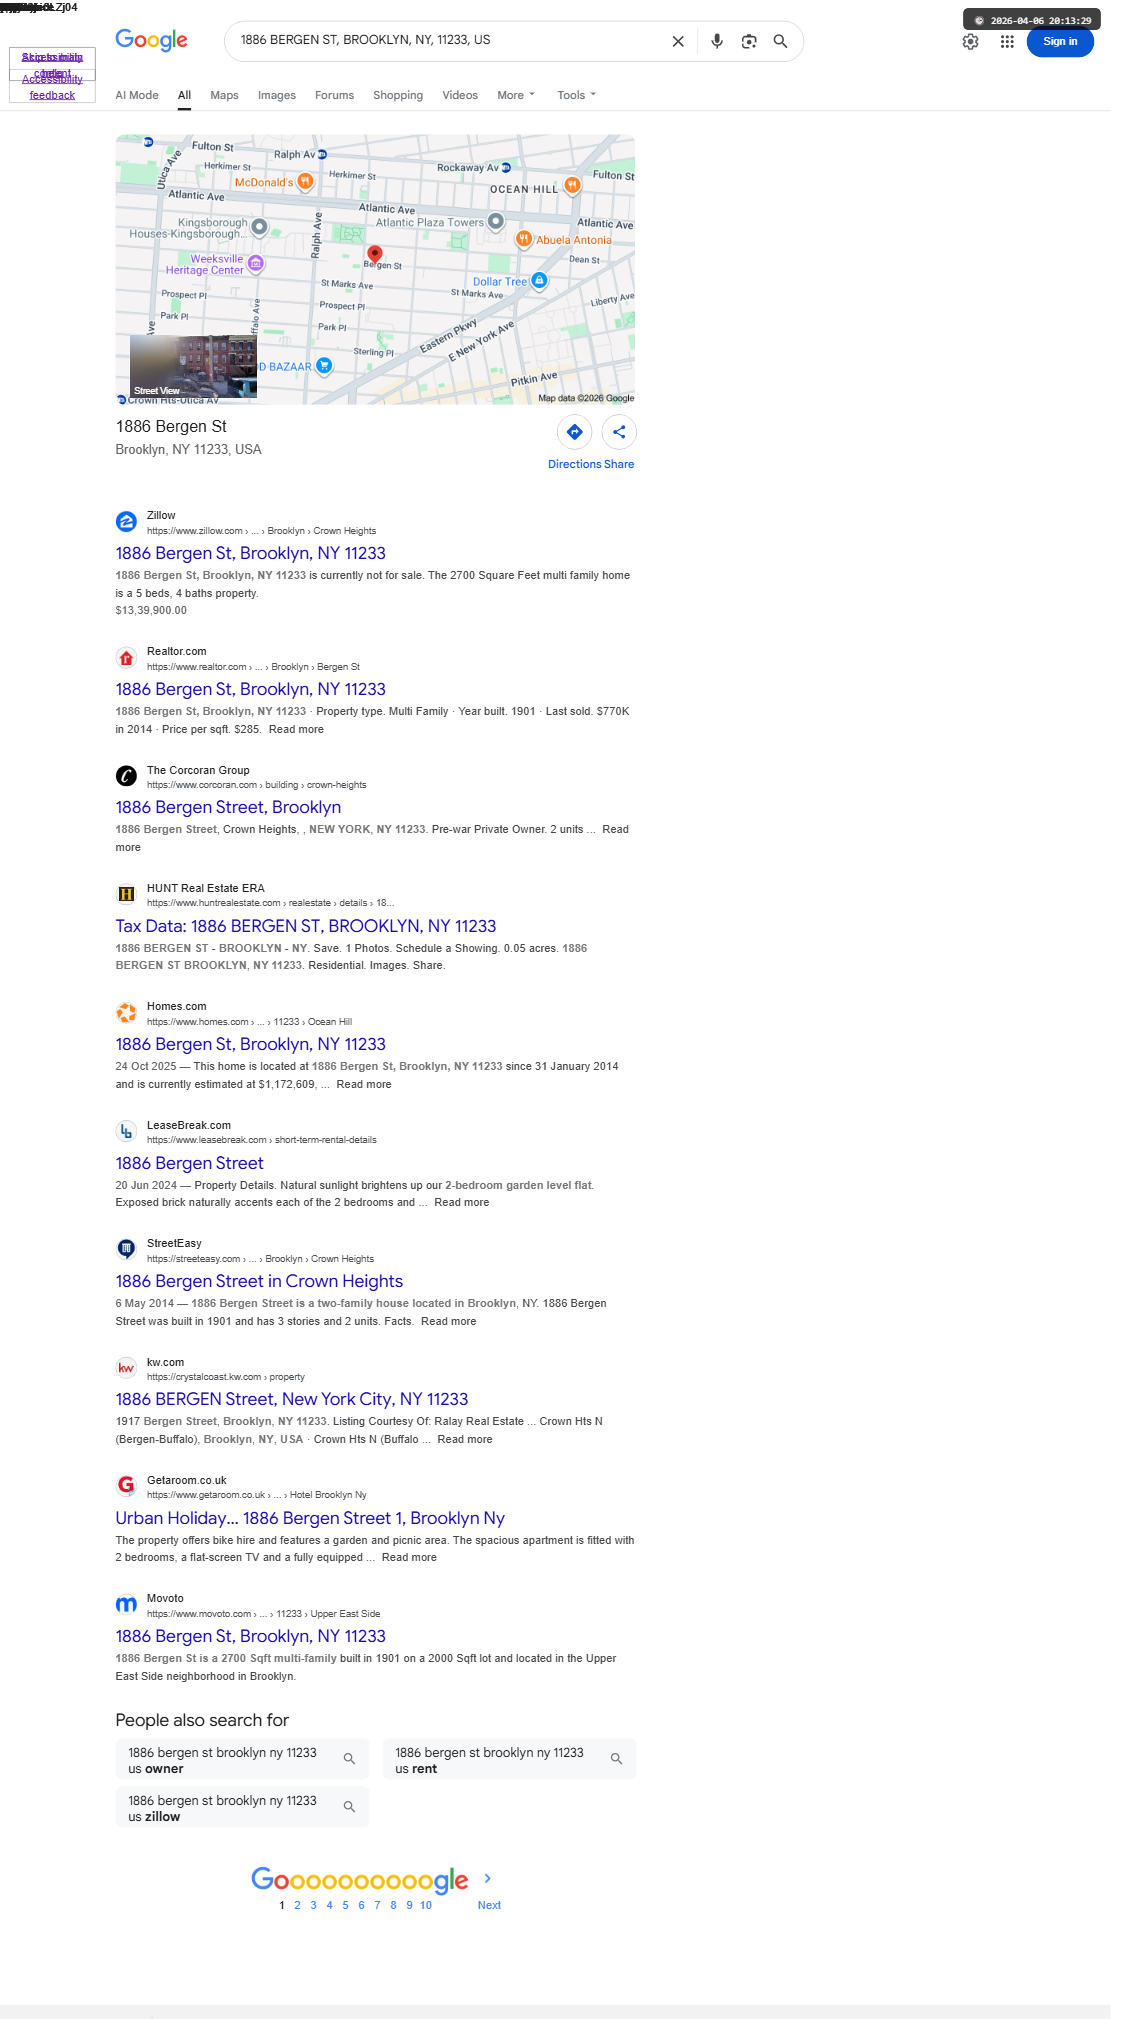Click the Directions icon for 1886 Bergen St
1124x2019 pixels.
click(575, 432)
